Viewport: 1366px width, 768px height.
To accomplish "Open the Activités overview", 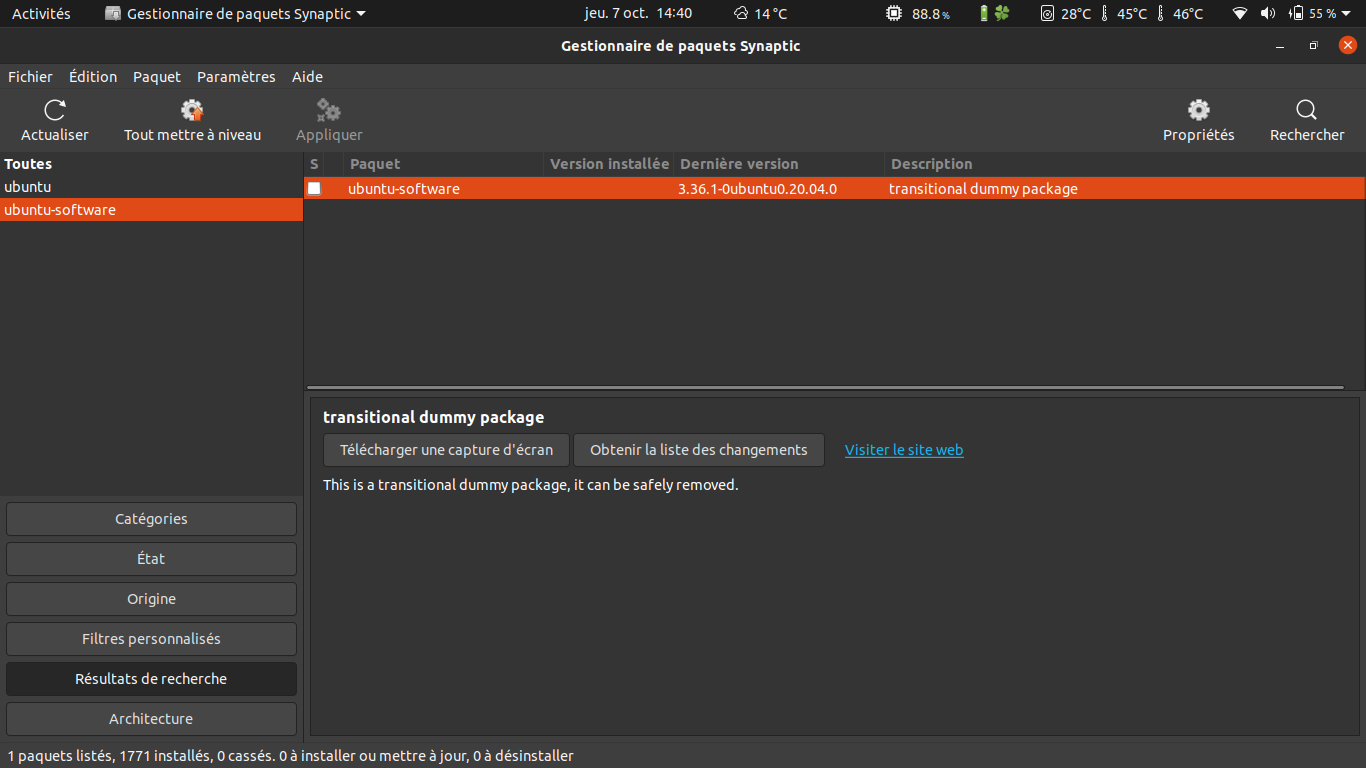I will pyautogui.click(x=41, y=14).
